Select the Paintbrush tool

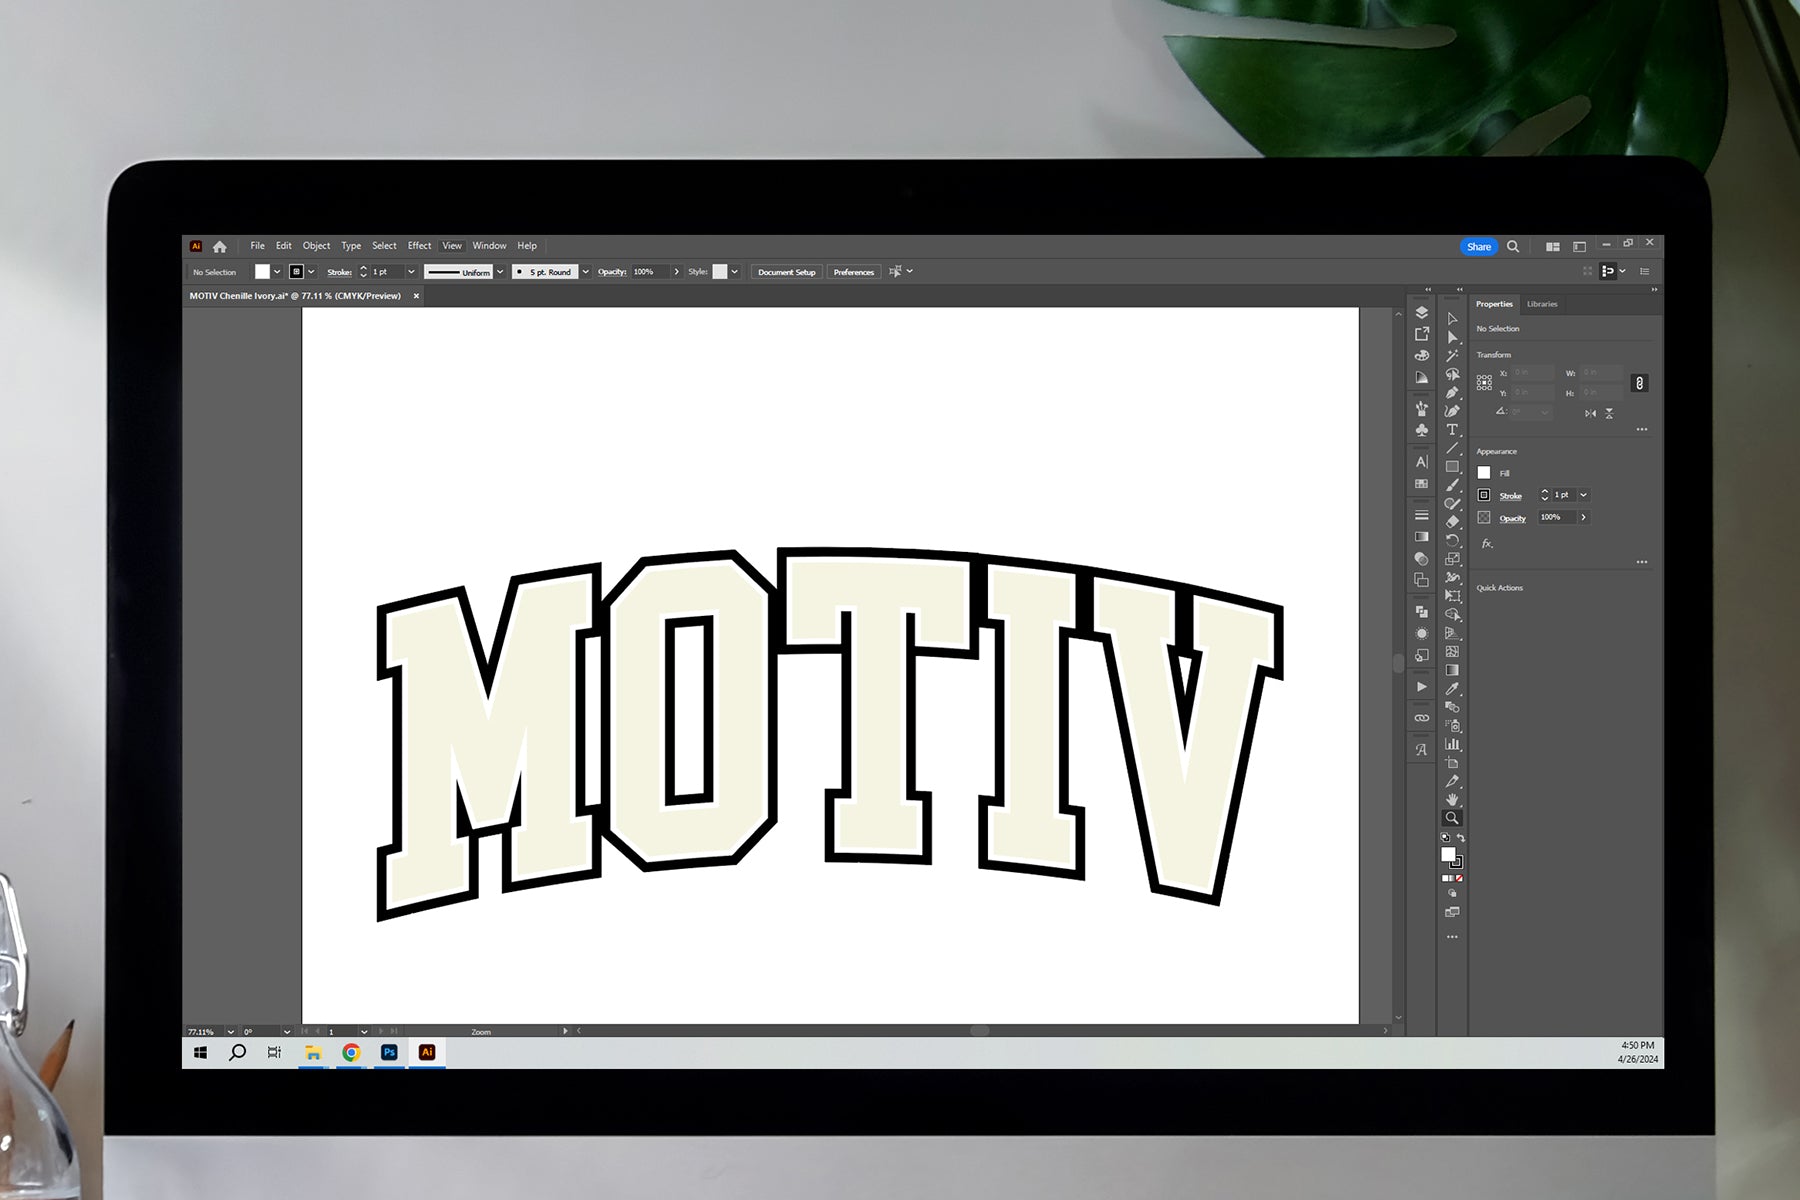click(x=1452, y=485)
